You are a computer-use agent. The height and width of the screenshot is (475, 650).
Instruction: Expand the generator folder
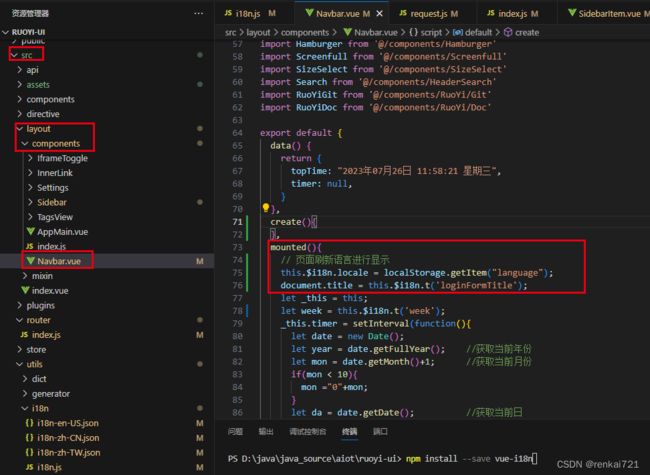(x=25, y=393)
